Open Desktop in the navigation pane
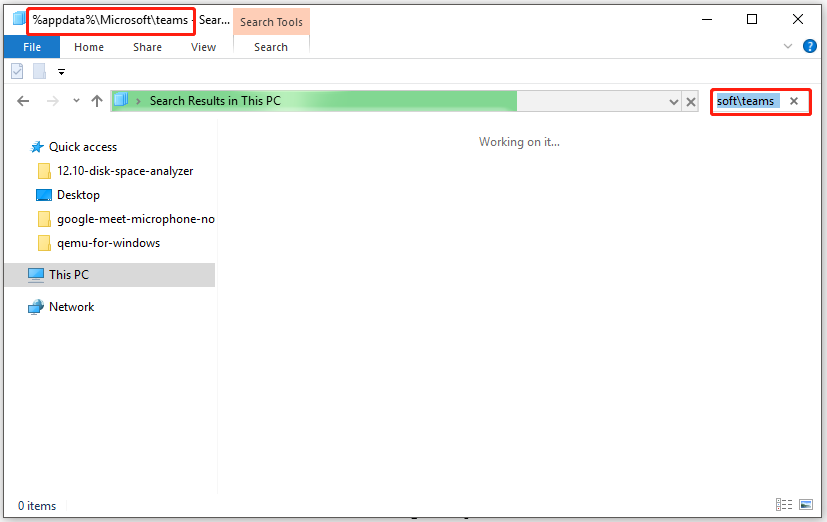 pos(78,195)
